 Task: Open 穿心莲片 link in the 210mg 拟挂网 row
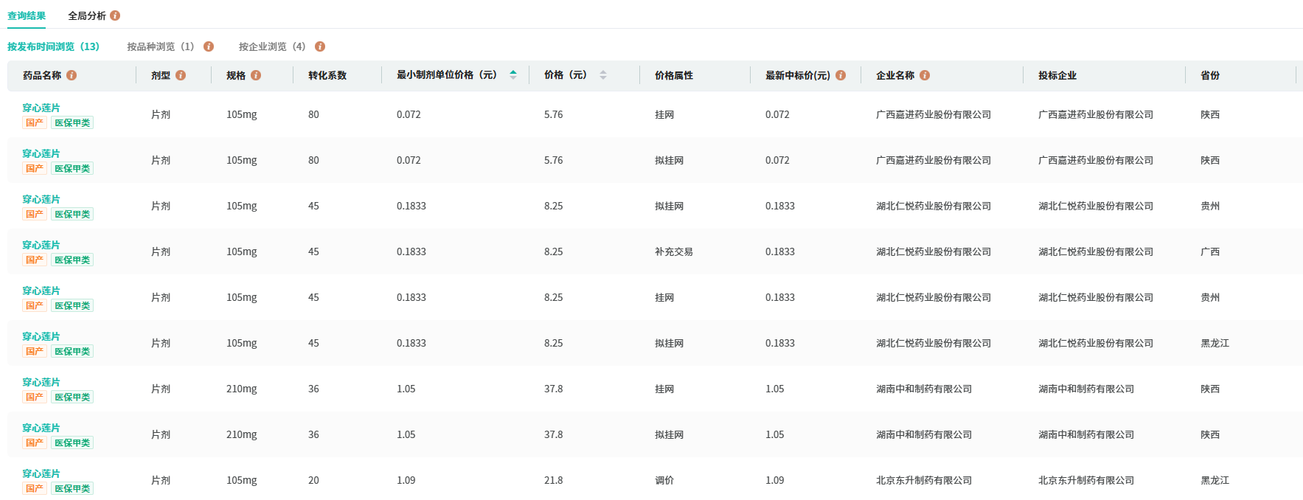click(x=41, y=428)
